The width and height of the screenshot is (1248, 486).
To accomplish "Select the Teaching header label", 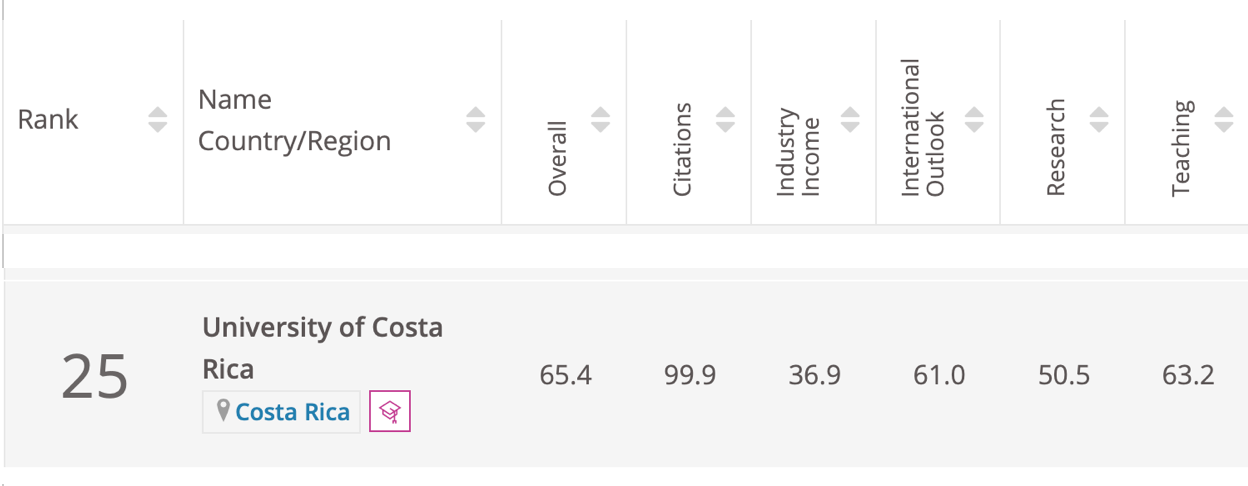I will point(1181,148).
